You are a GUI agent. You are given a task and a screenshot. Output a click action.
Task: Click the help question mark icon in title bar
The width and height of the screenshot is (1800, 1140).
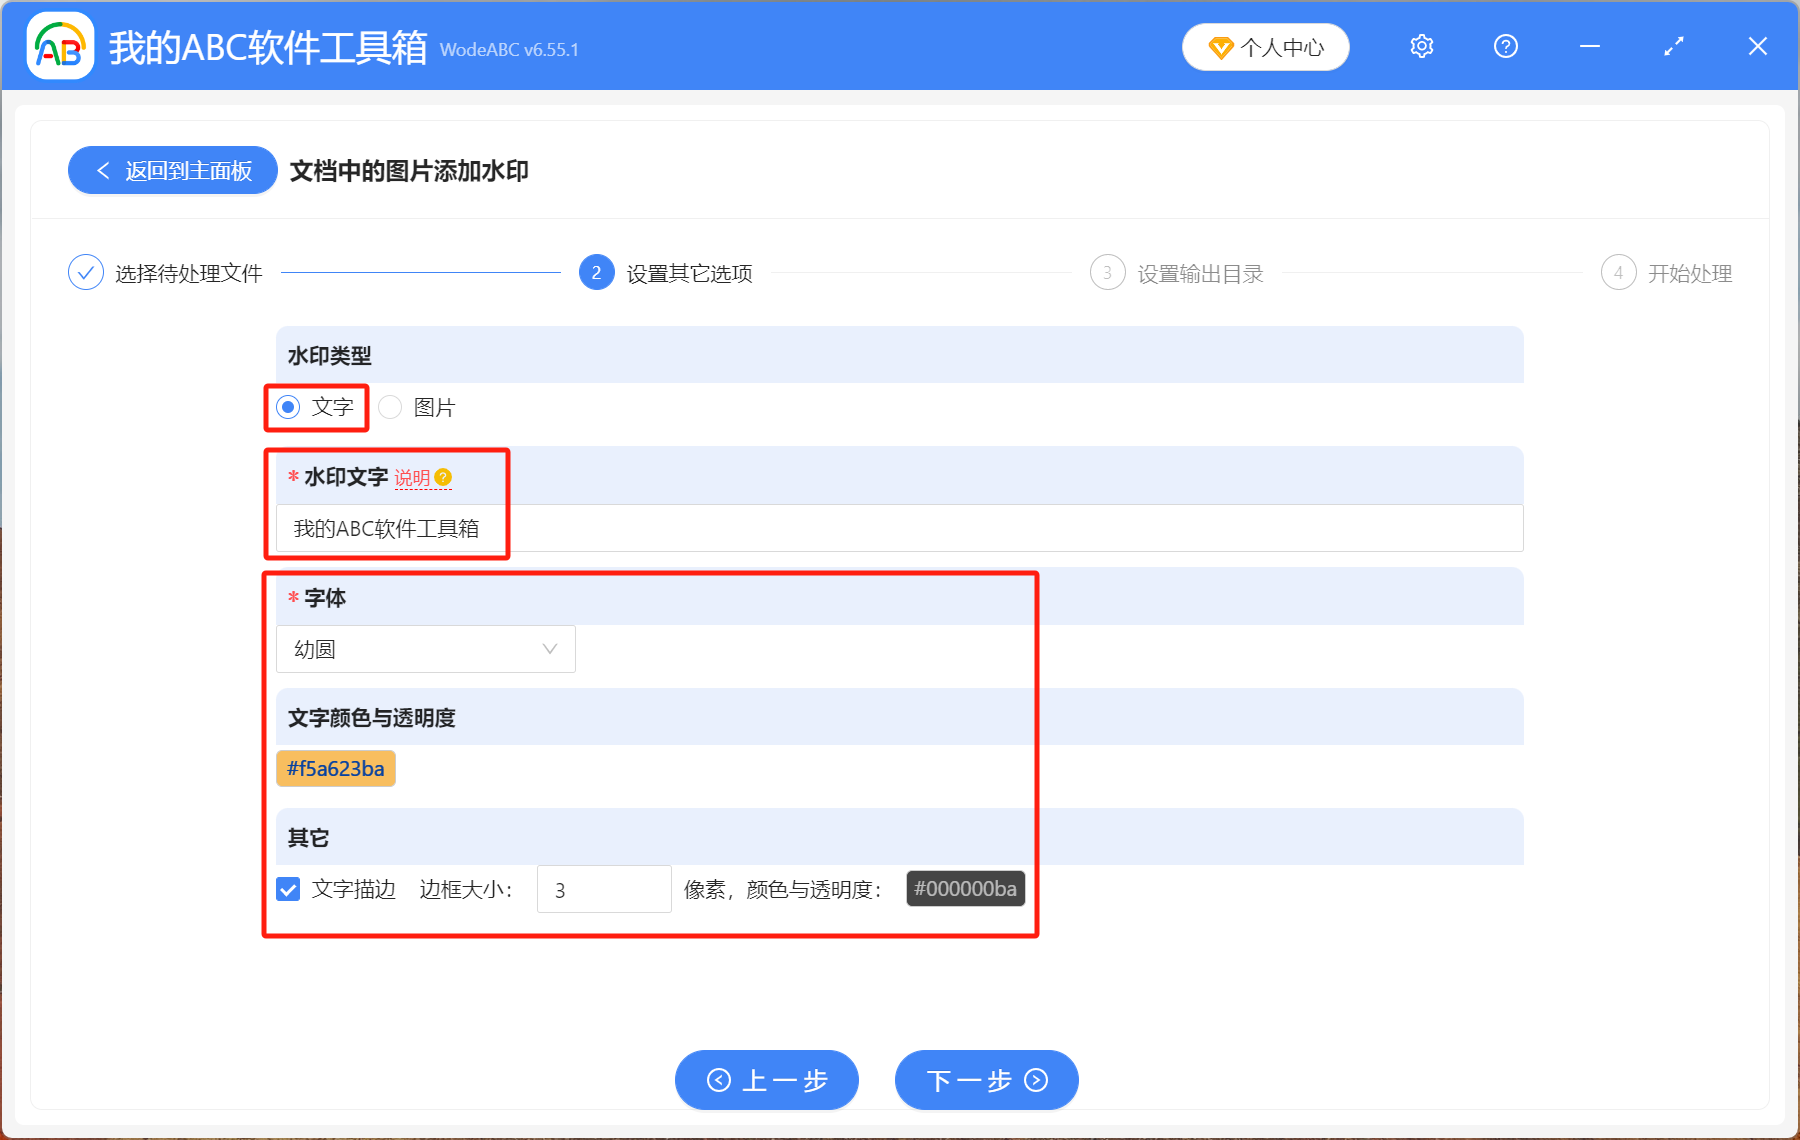pyautogui.click(x=1505, y=46)
